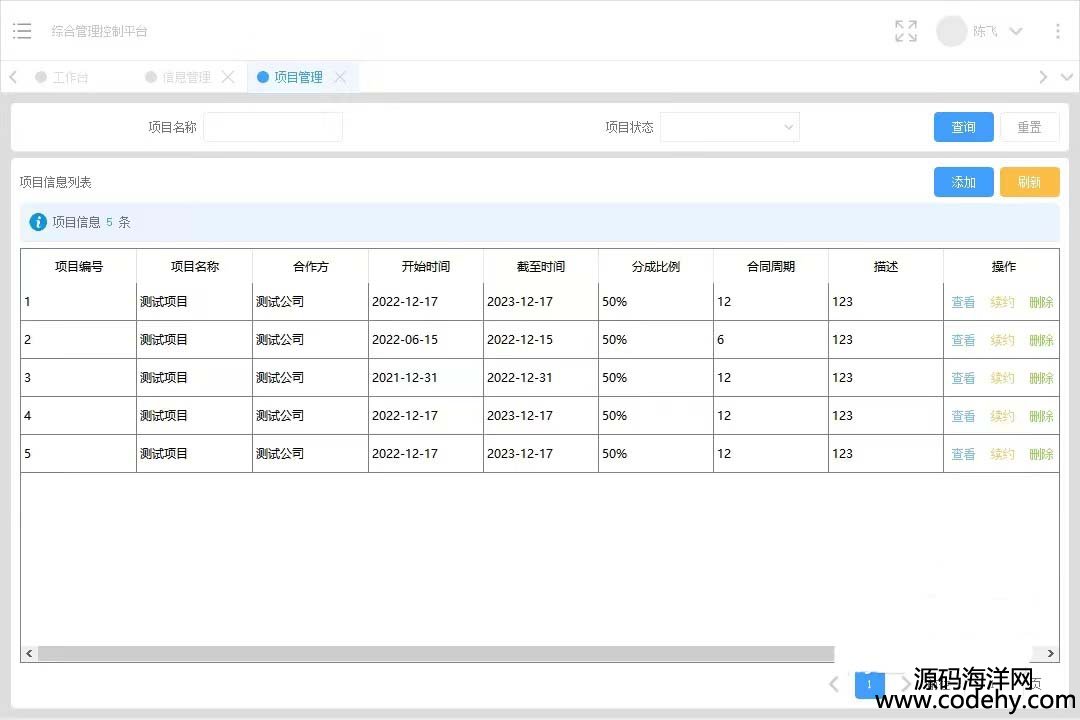The image size is (1080, 720).
Task: Click the scrollbar left arrow
Action: 29,653
